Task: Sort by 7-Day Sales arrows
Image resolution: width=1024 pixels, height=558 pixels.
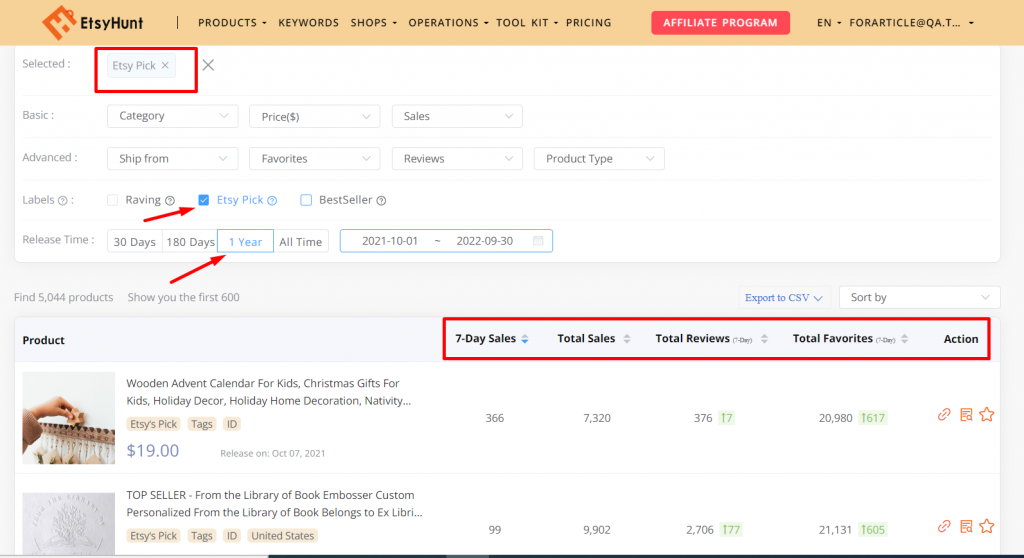Action: (525, 338)
